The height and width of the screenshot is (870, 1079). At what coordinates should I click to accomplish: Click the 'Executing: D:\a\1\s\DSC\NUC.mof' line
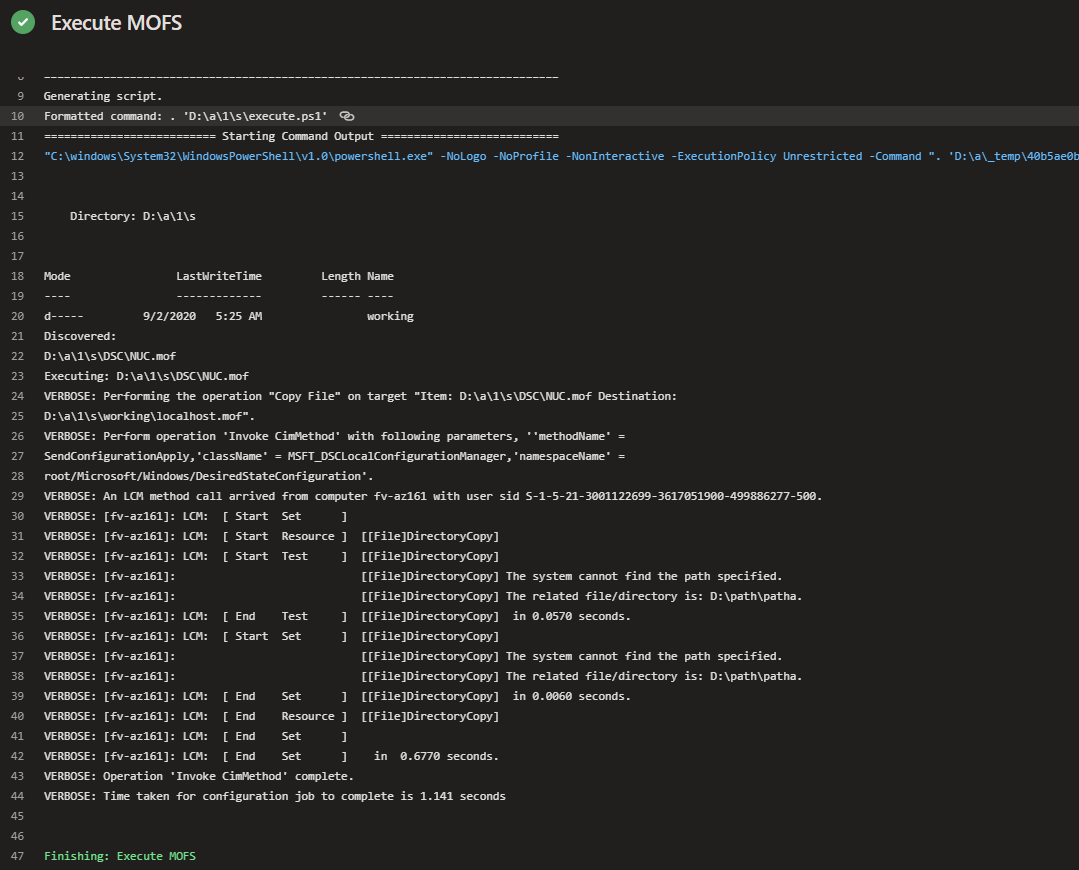(147, 376)
